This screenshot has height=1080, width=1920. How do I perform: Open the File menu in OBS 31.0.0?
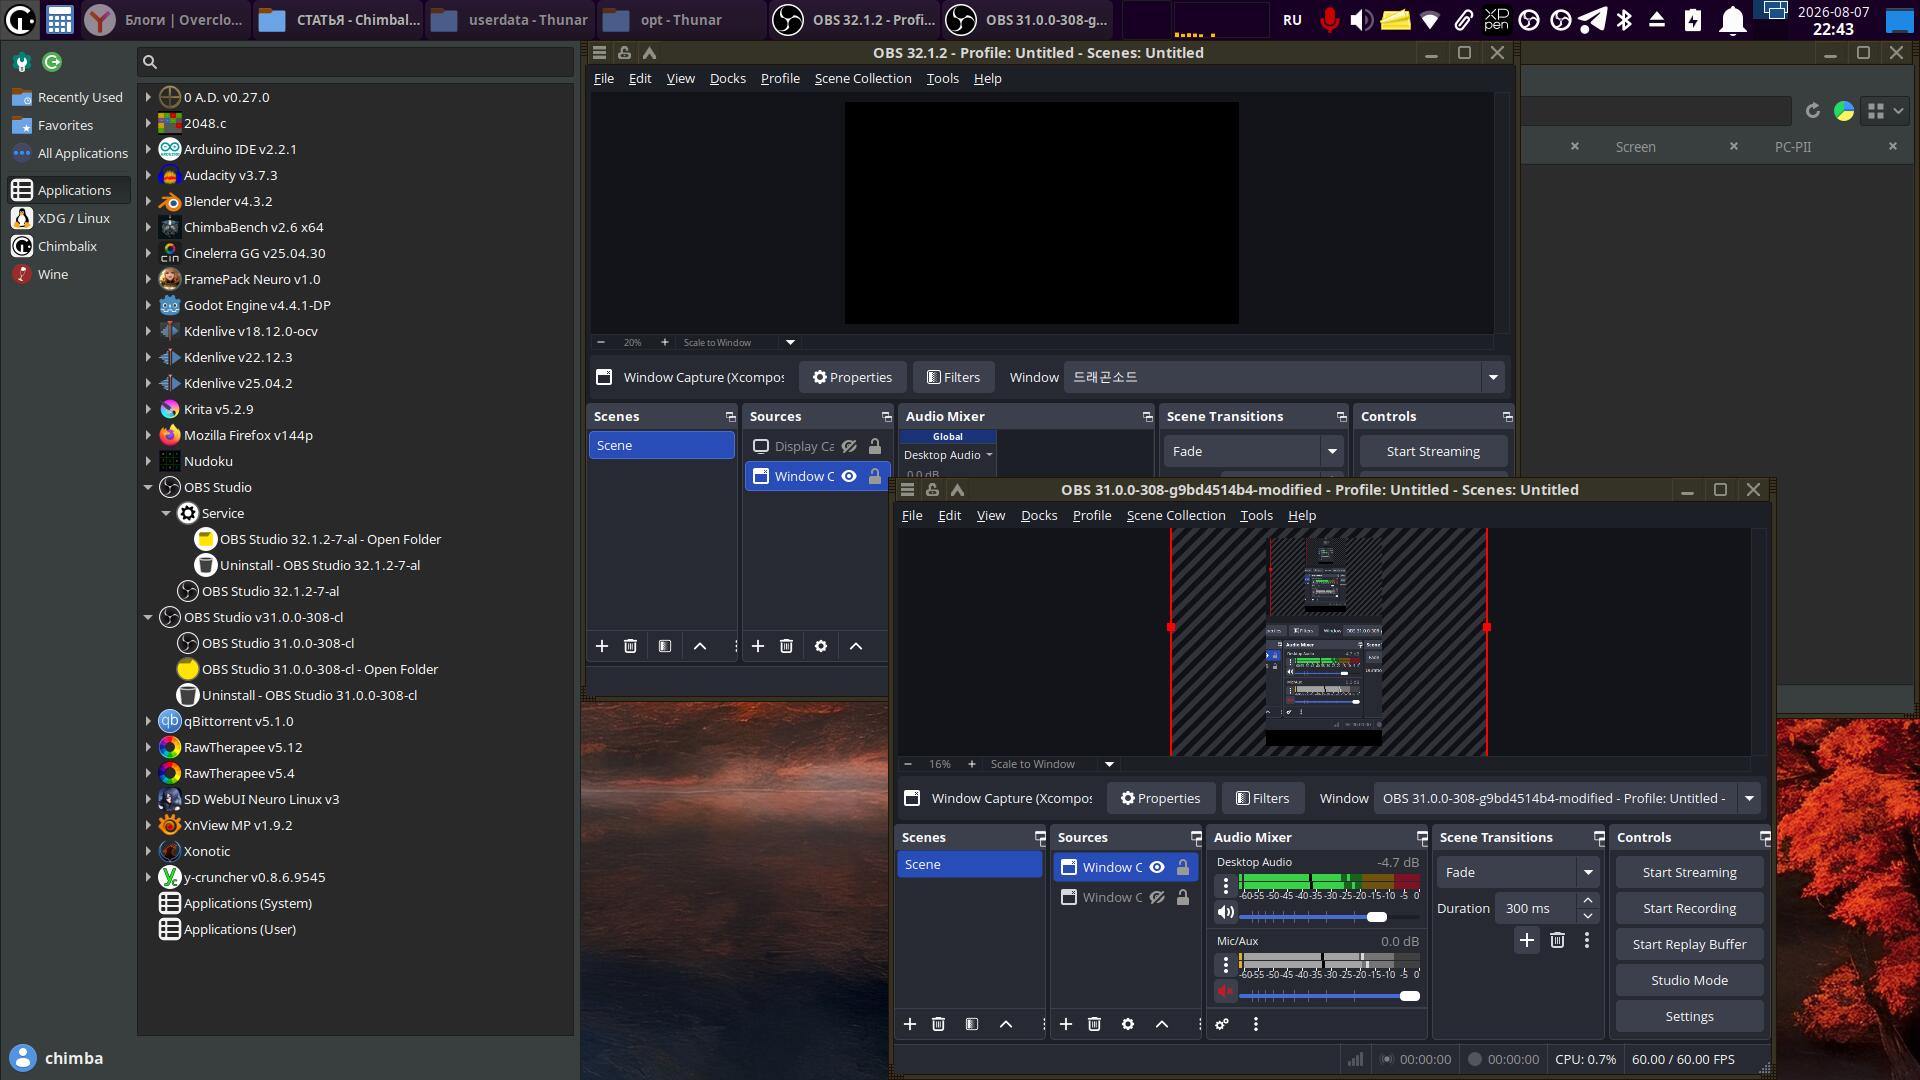(x=912, y=516)
